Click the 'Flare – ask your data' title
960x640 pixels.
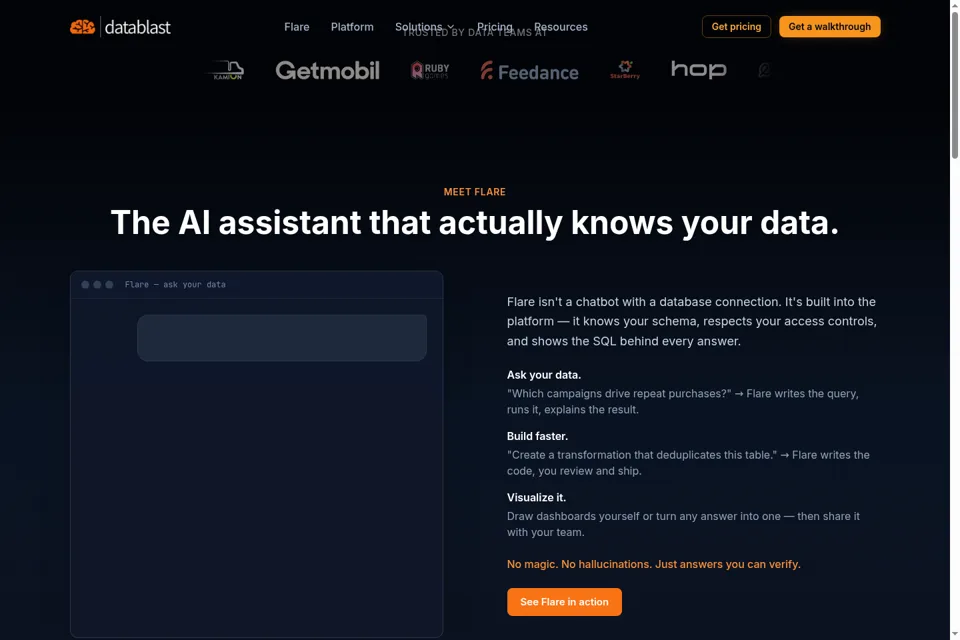[x=175, y=285]
